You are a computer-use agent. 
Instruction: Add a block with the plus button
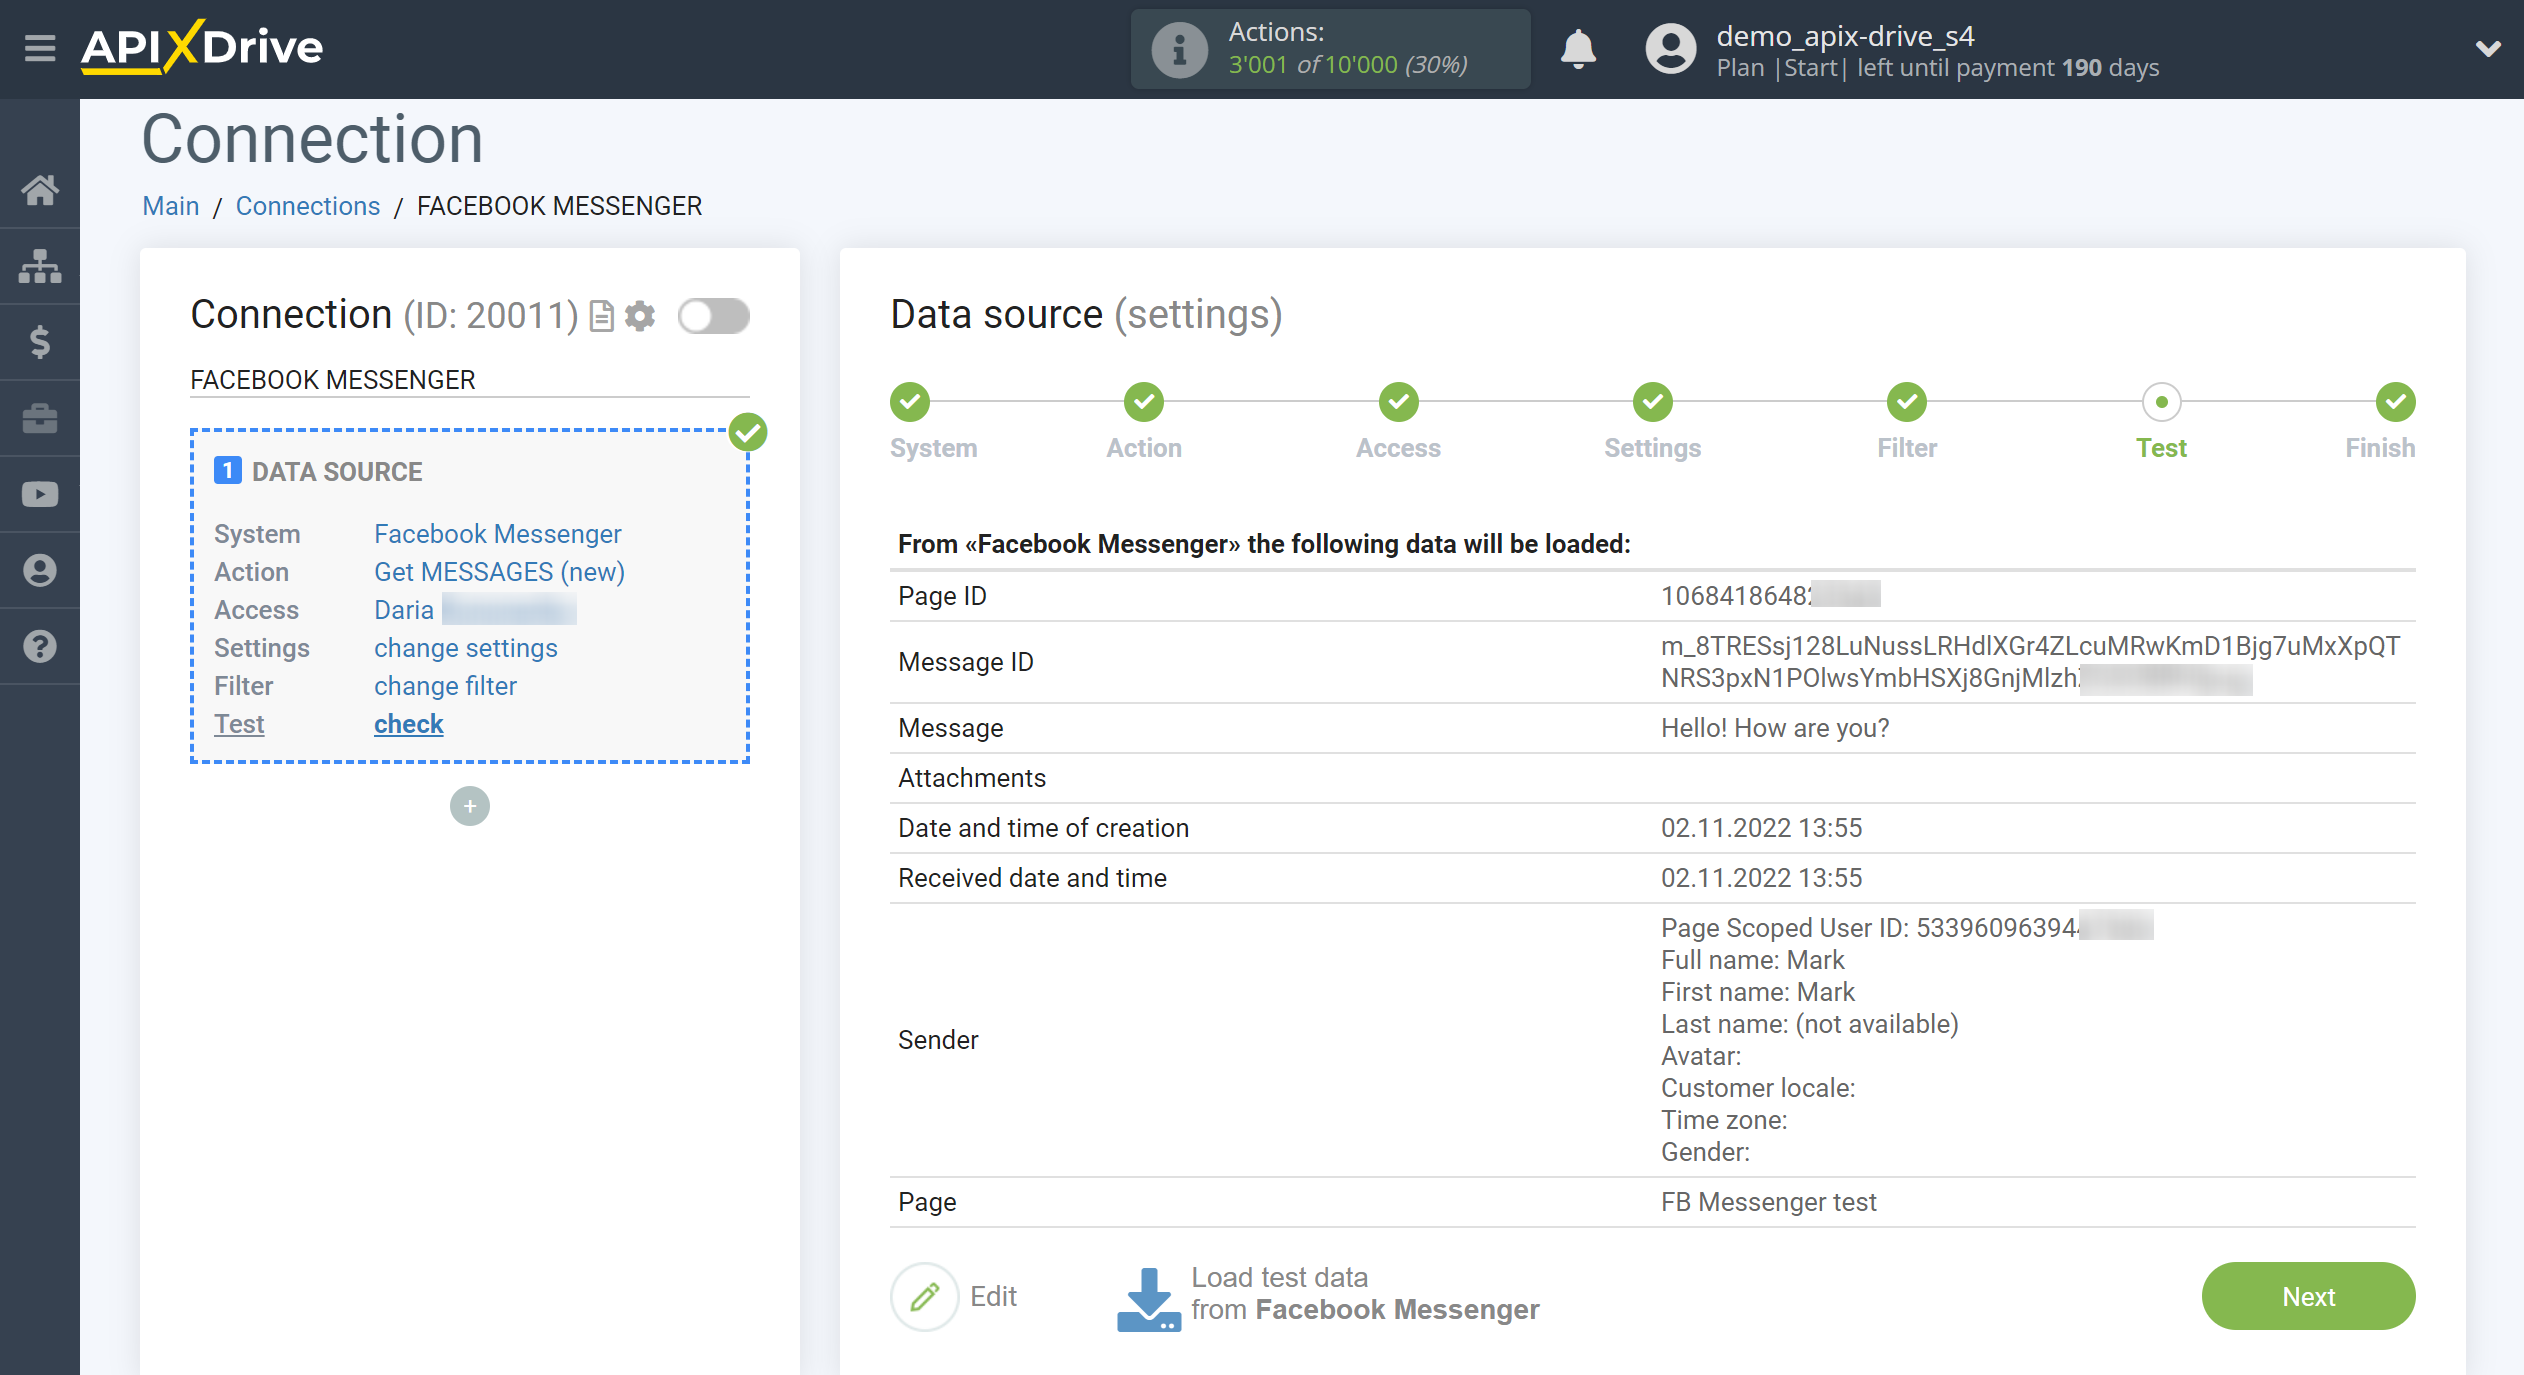[x=469, y=806]
